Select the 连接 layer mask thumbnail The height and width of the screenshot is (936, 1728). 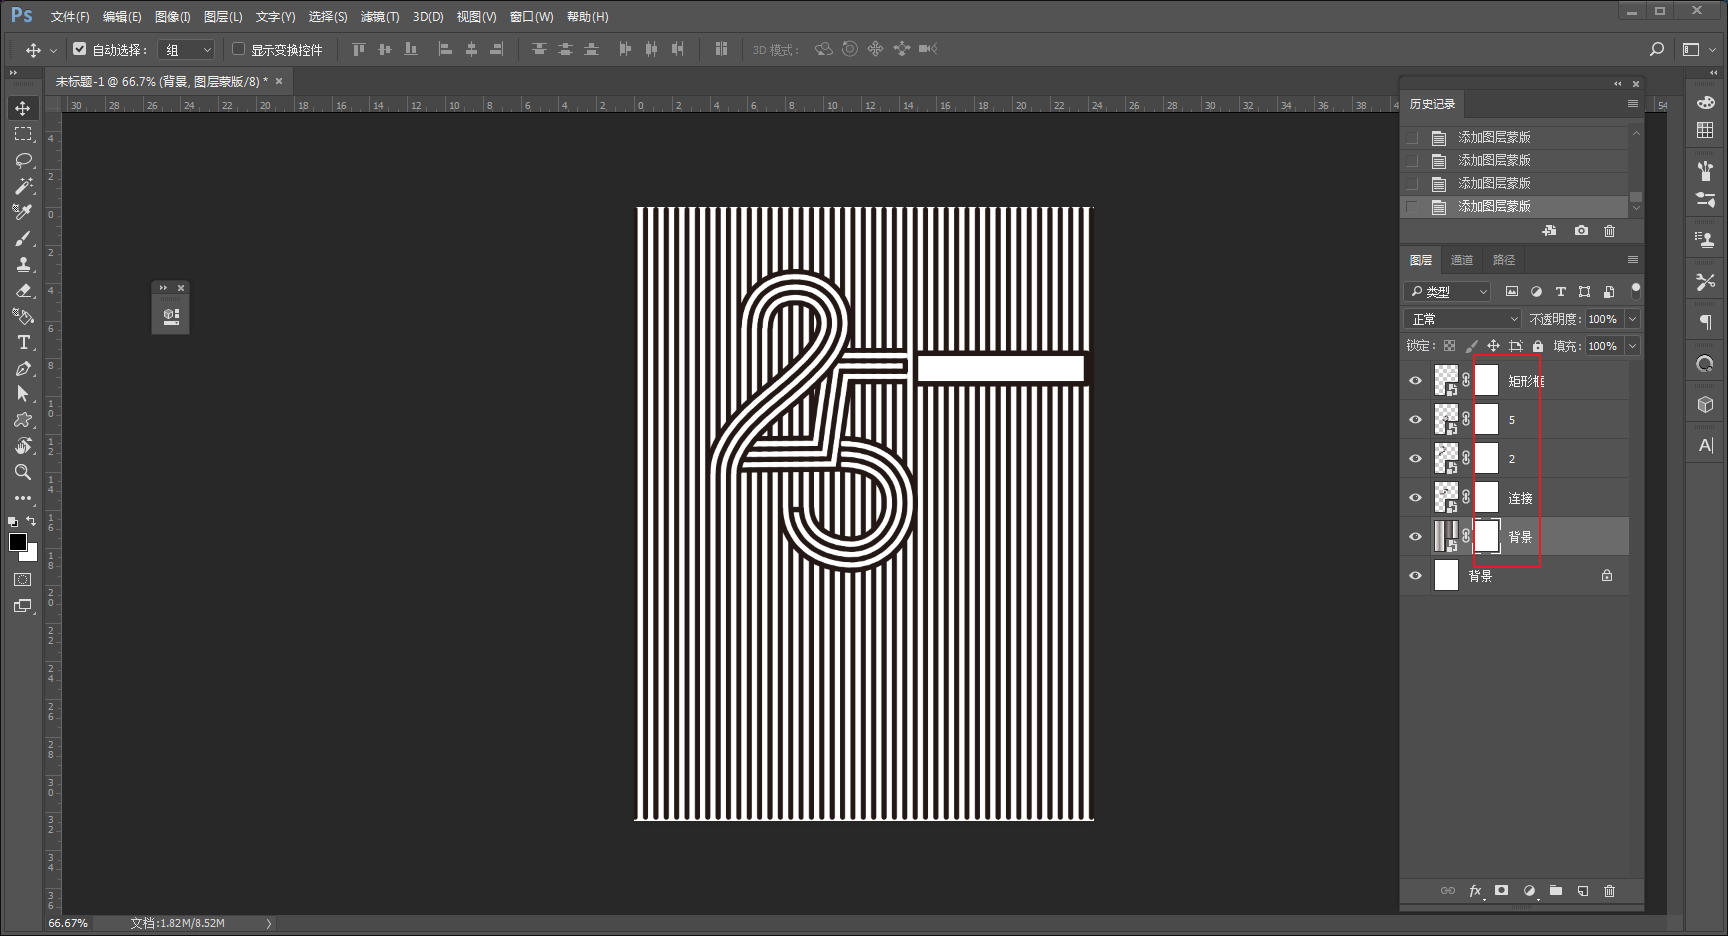click(1487, 498)
